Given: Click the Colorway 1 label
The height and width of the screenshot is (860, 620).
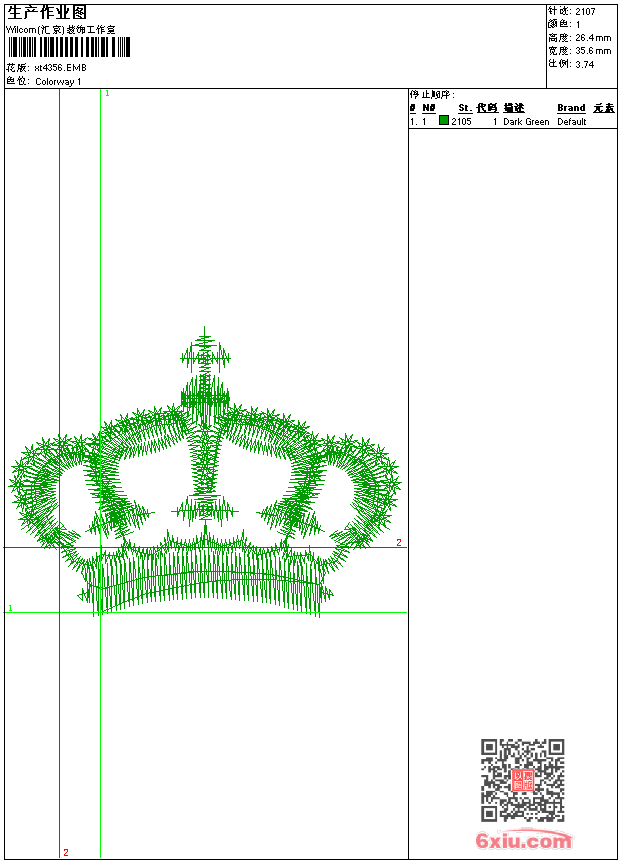Looking at the screenshot, I should (58, 82).
